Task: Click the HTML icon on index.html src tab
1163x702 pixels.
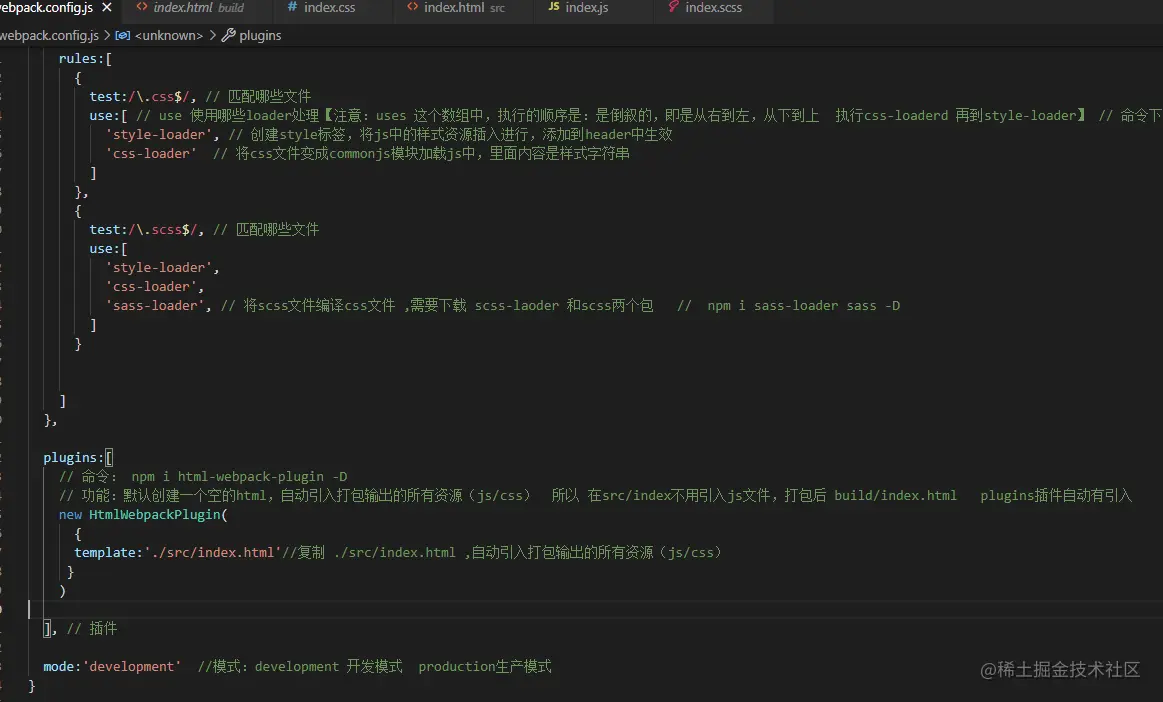Action: point(412,7)
